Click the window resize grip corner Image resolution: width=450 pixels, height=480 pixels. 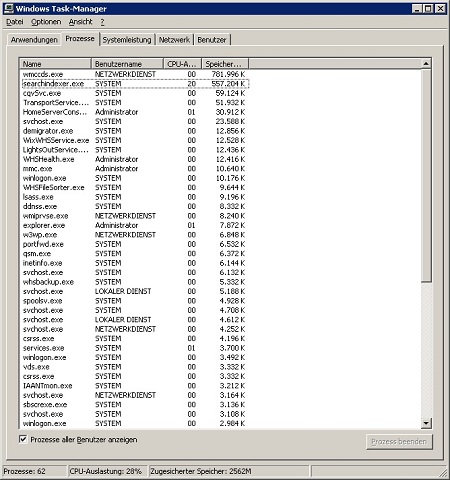[x=443, y=473]
